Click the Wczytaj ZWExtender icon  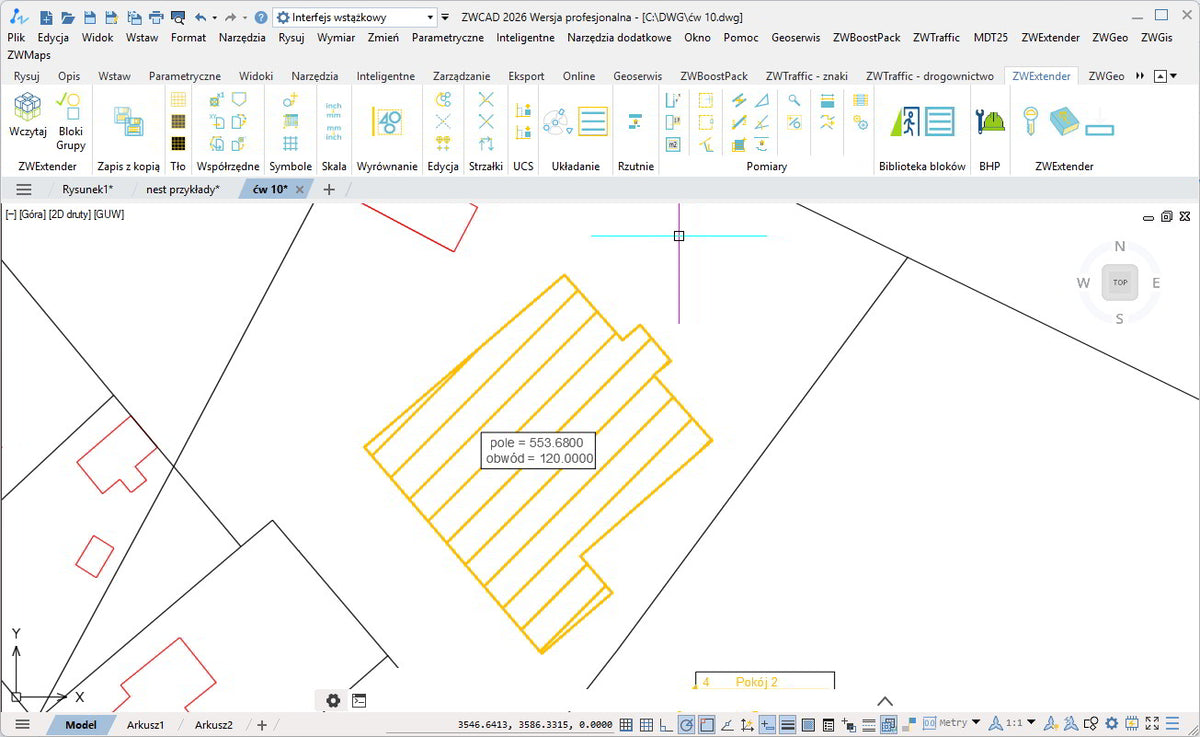click(x=27, y=115)
